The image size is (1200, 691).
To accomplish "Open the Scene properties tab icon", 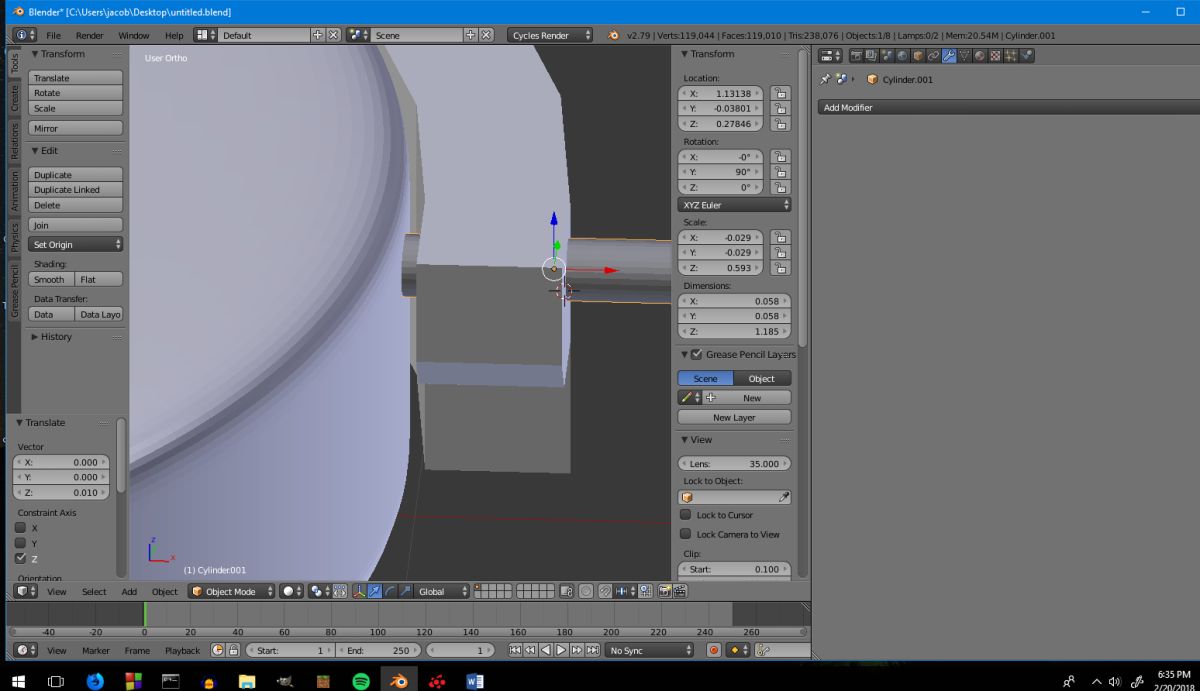I will pos(887,55).
